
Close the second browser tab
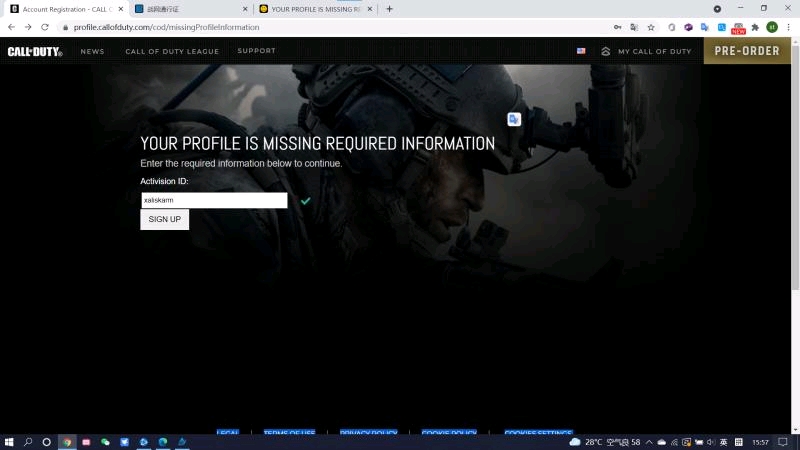click(x=245, y=9)
